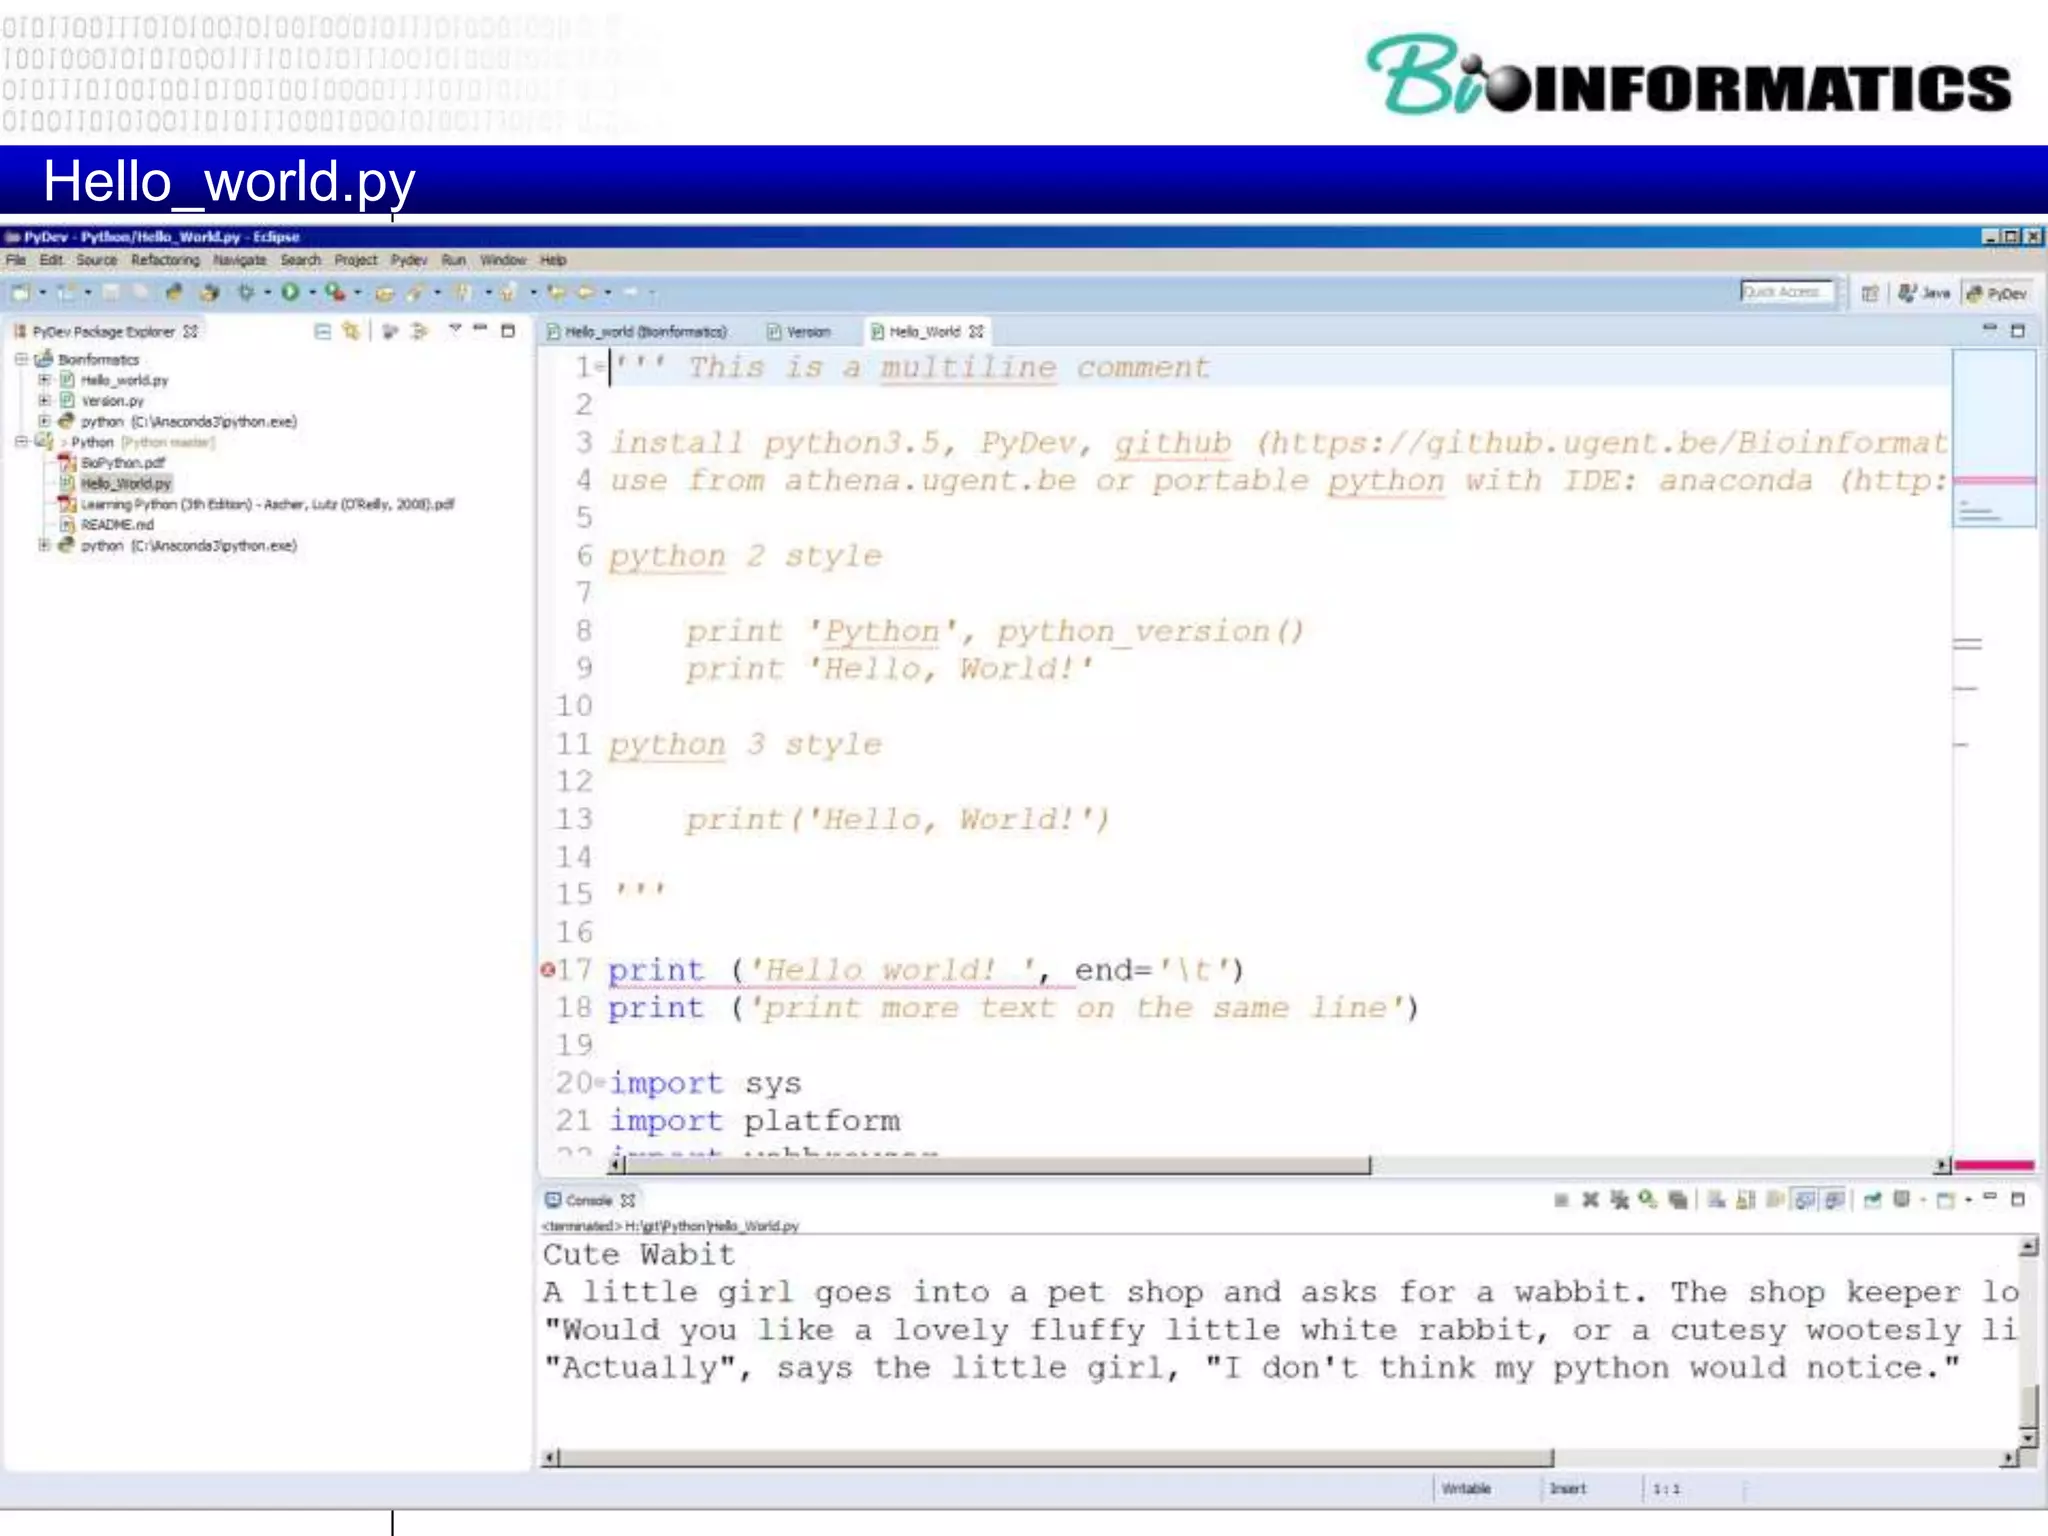The width and height of the screenshot is (2048, 1536).
Task: Click the Quick Access search field
Action: click(1786, 292)
